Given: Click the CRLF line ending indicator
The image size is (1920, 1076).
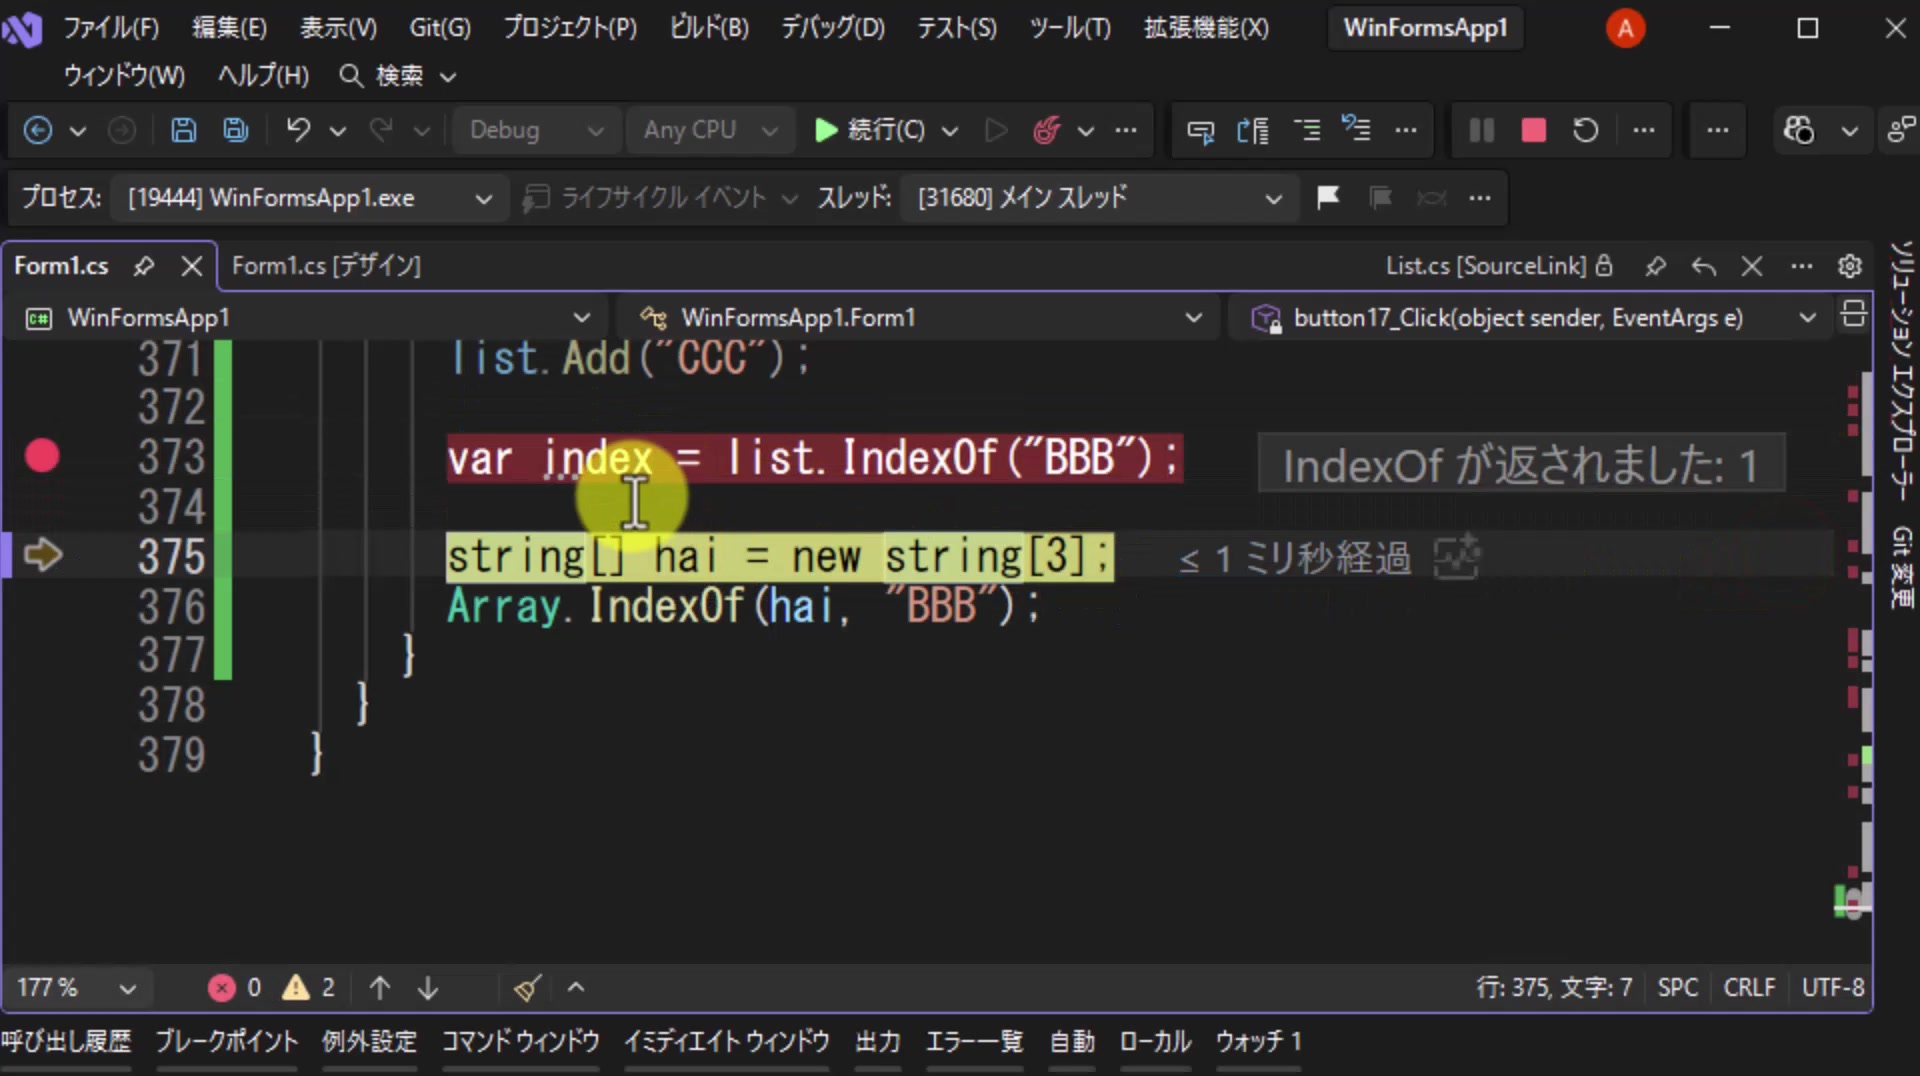Looking at the screenshot, I should 1749,988.
